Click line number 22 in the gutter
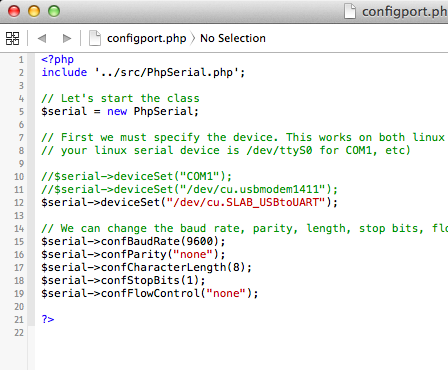Viewport: 448px width, 370px height. coord(19,333)
